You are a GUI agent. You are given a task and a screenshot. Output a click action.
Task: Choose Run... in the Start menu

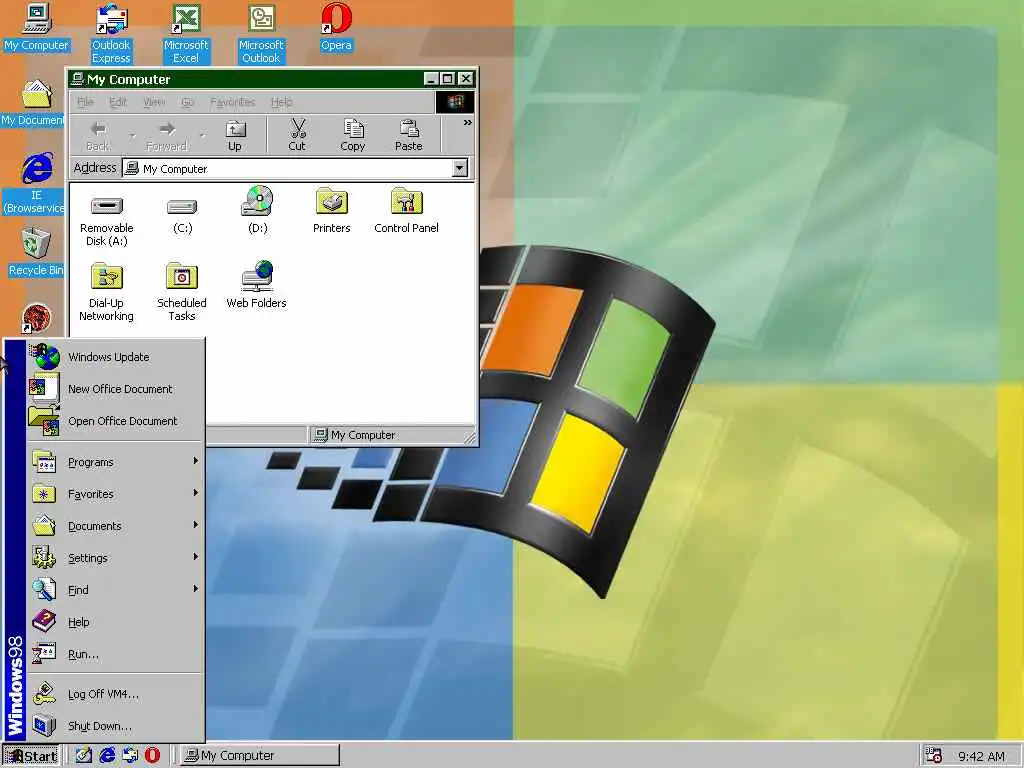(x=116, y=654)
